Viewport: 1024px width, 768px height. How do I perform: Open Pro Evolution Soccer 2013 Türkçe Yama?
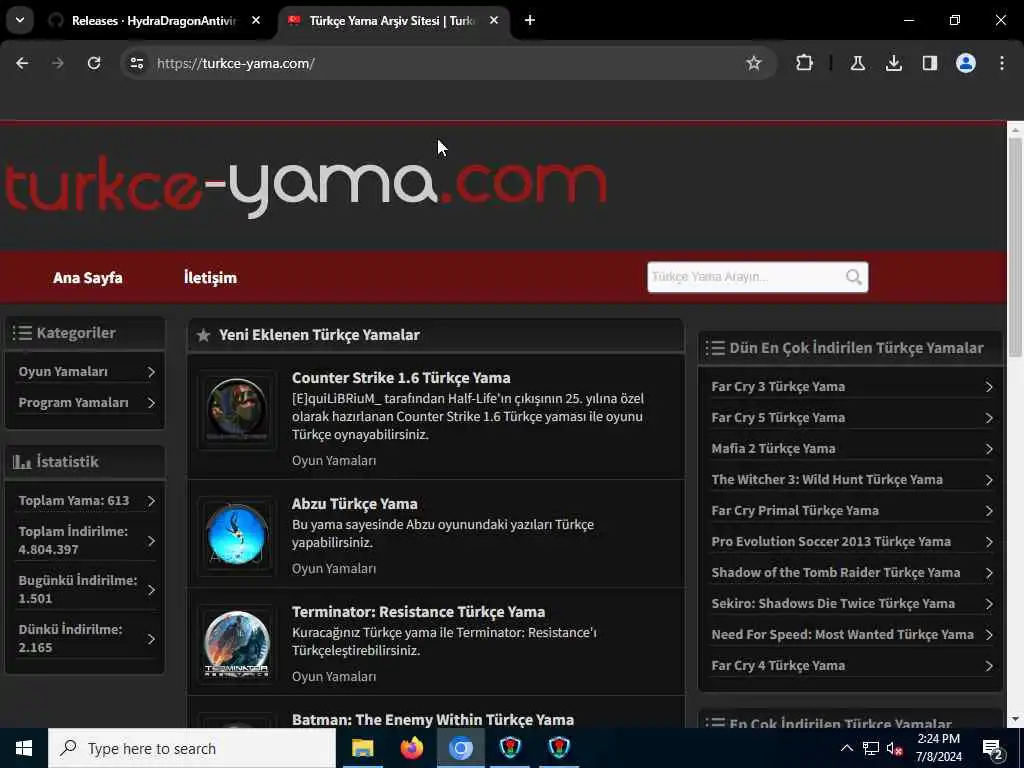[851, 541]
